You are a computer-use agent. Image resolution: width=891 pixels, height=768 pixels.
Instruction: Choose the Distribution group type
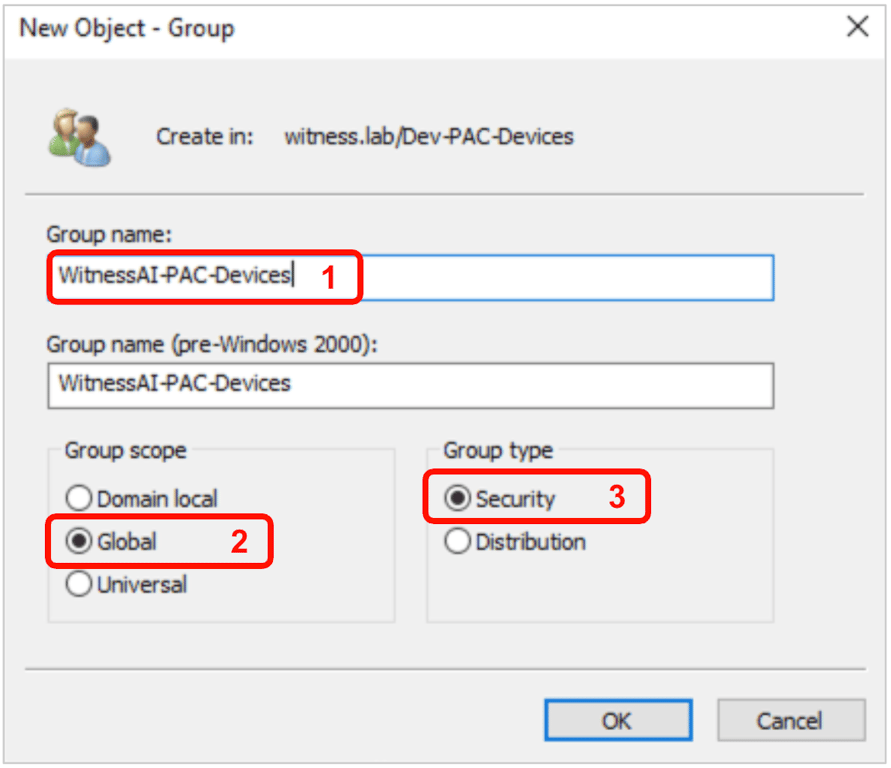pyautogui.click(x=458, y=542)
